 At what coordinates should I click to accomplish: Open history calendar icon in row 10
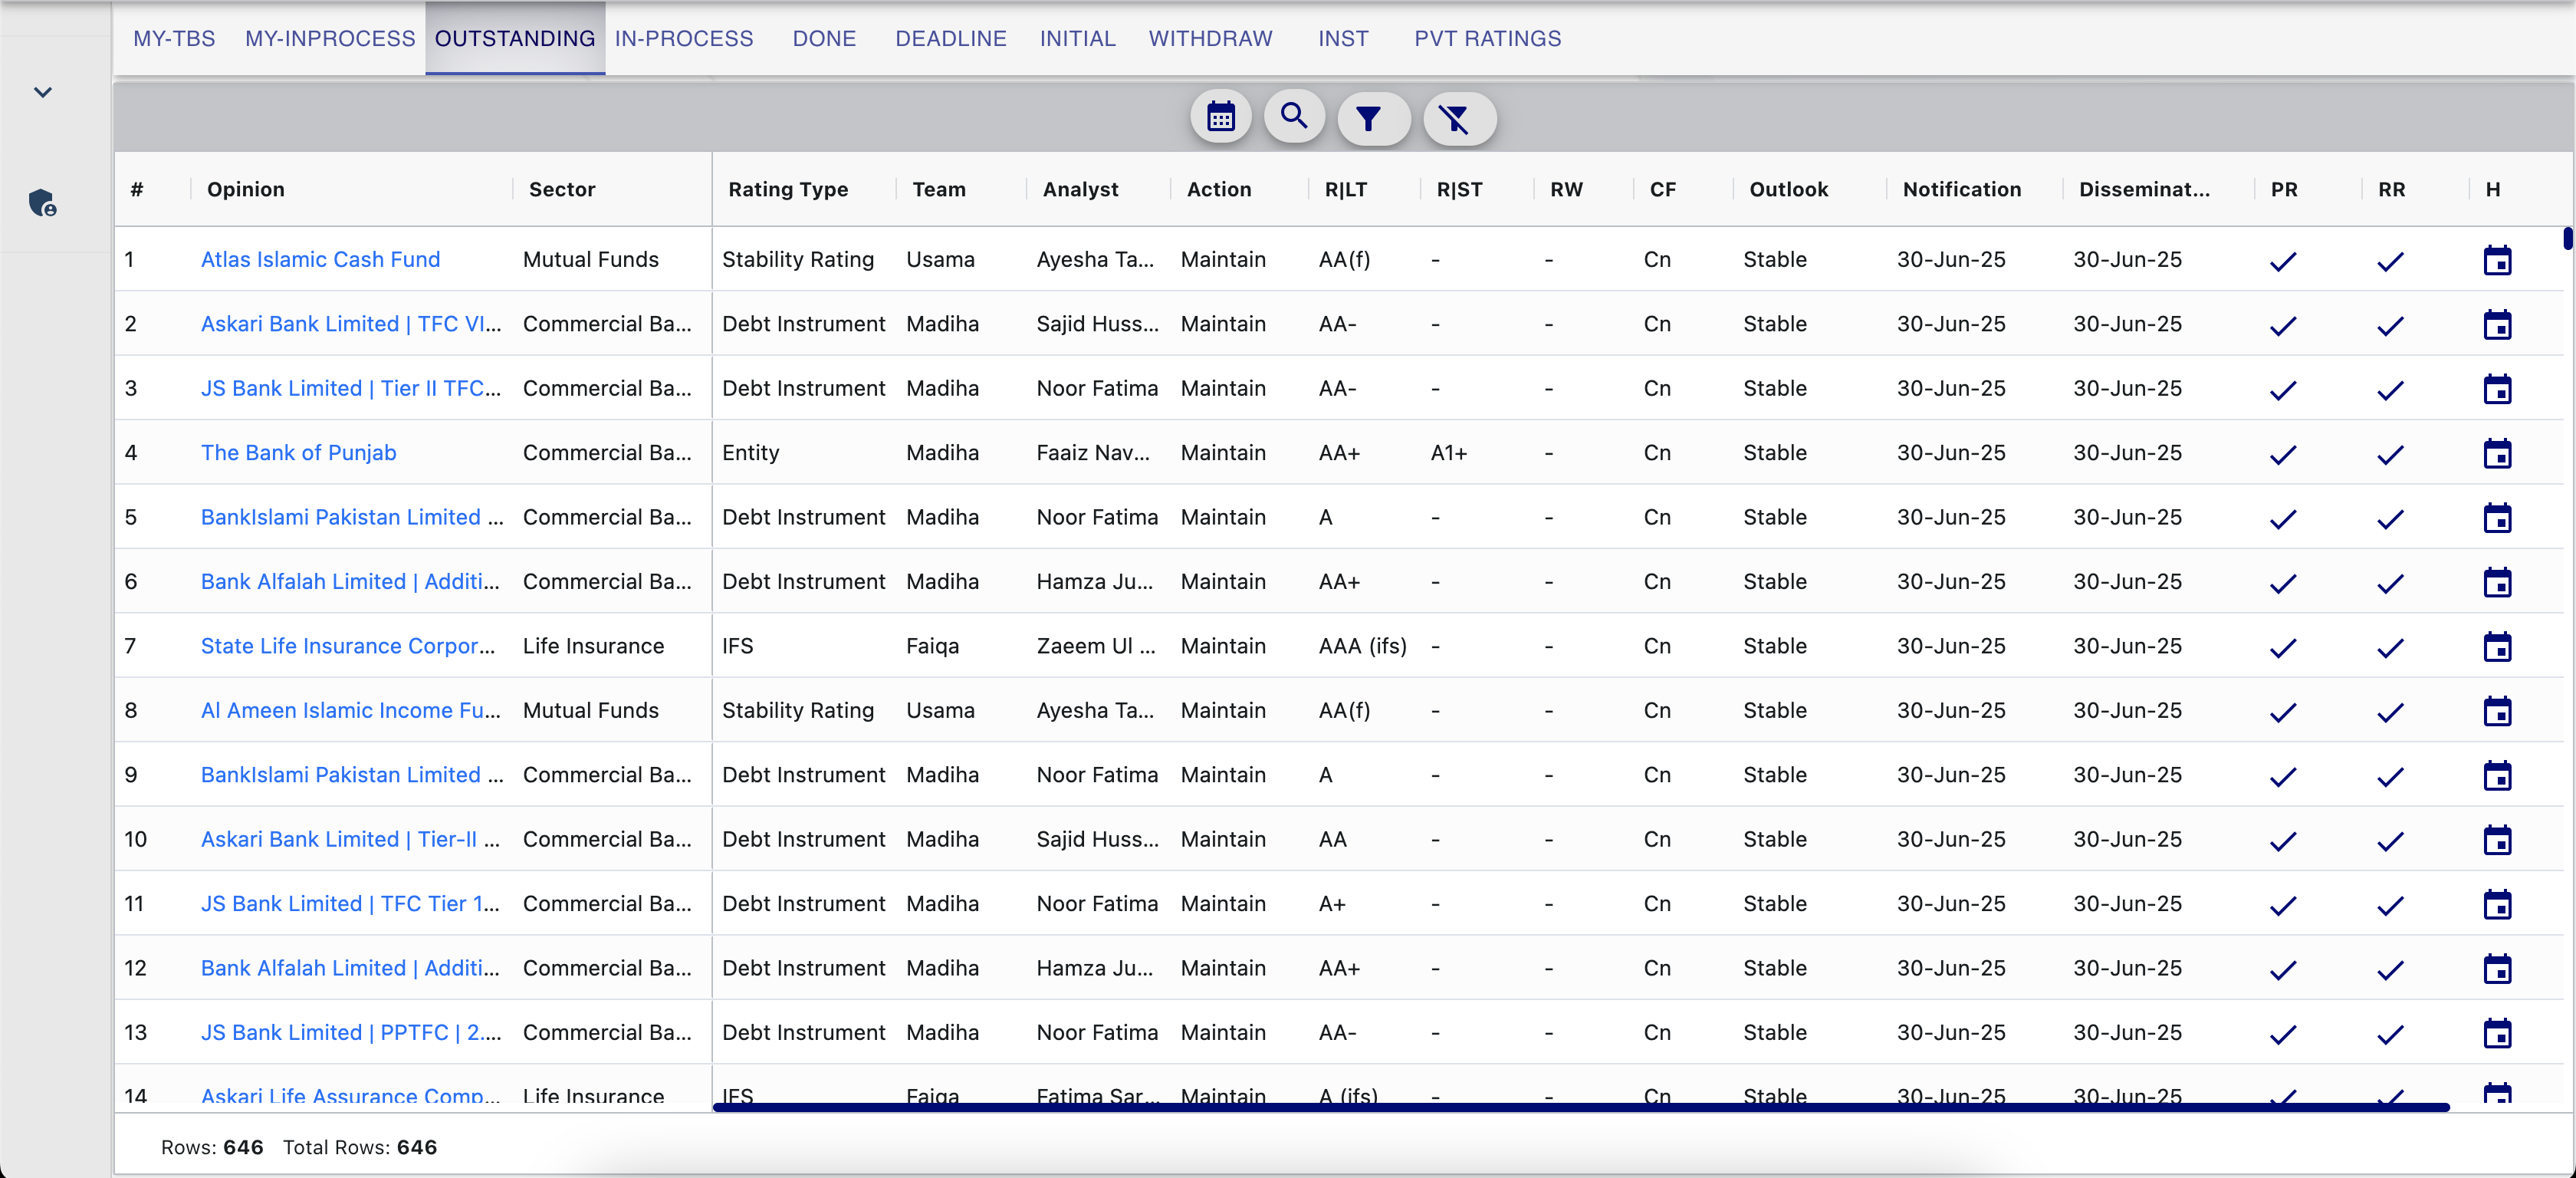(2497, 840)
